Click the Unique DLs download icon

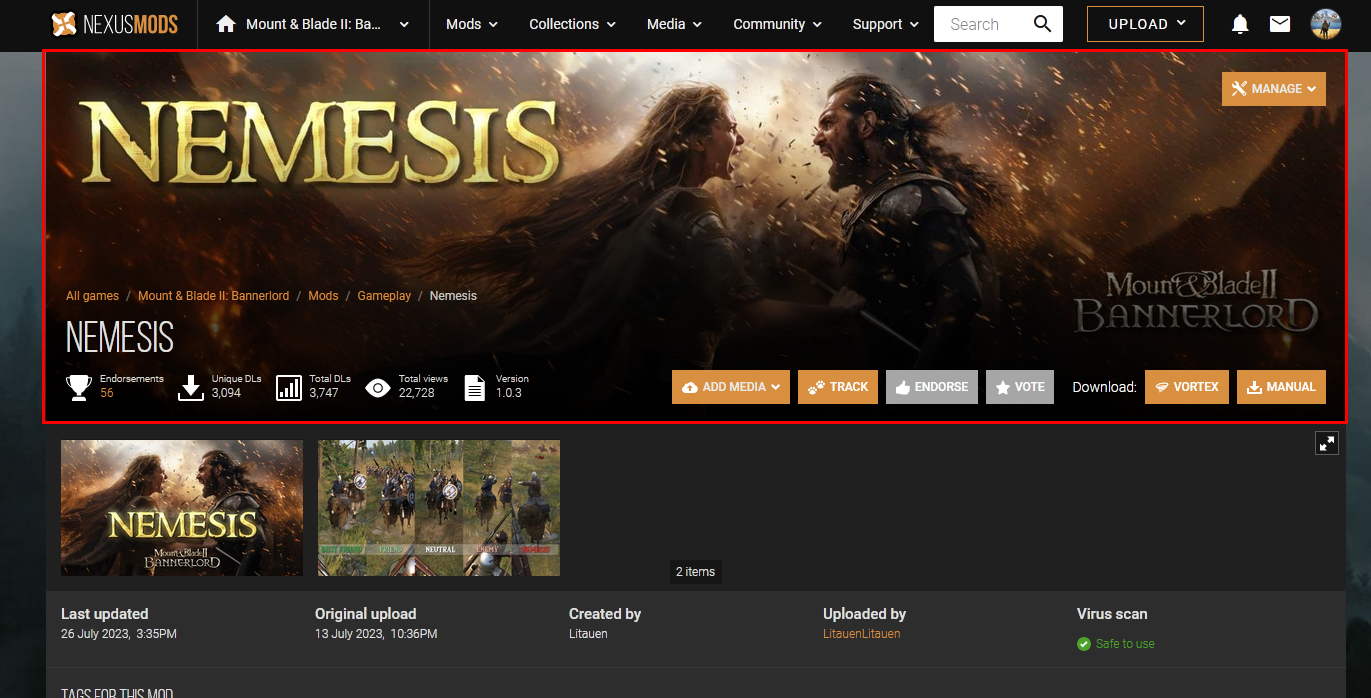[x=191, y=387]
